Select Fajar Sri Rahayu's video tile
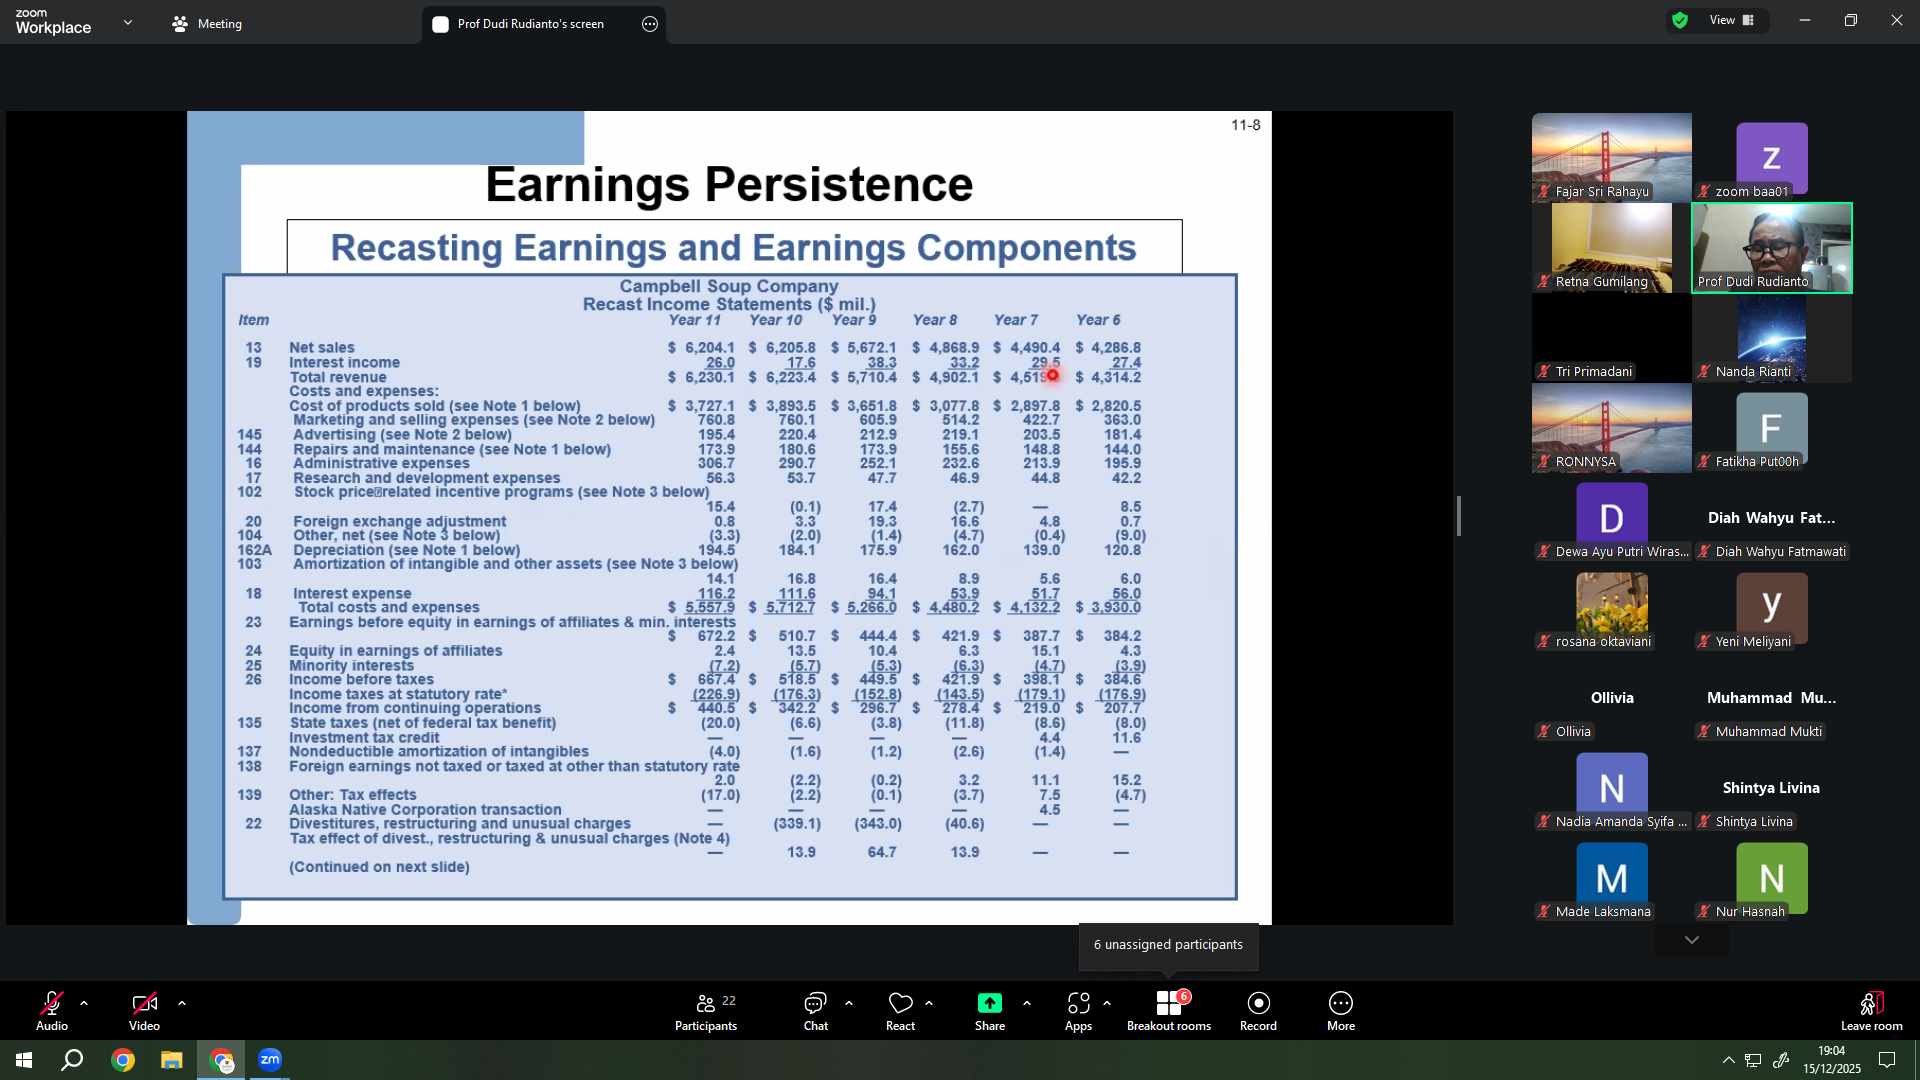 [x=1612, y=158]
